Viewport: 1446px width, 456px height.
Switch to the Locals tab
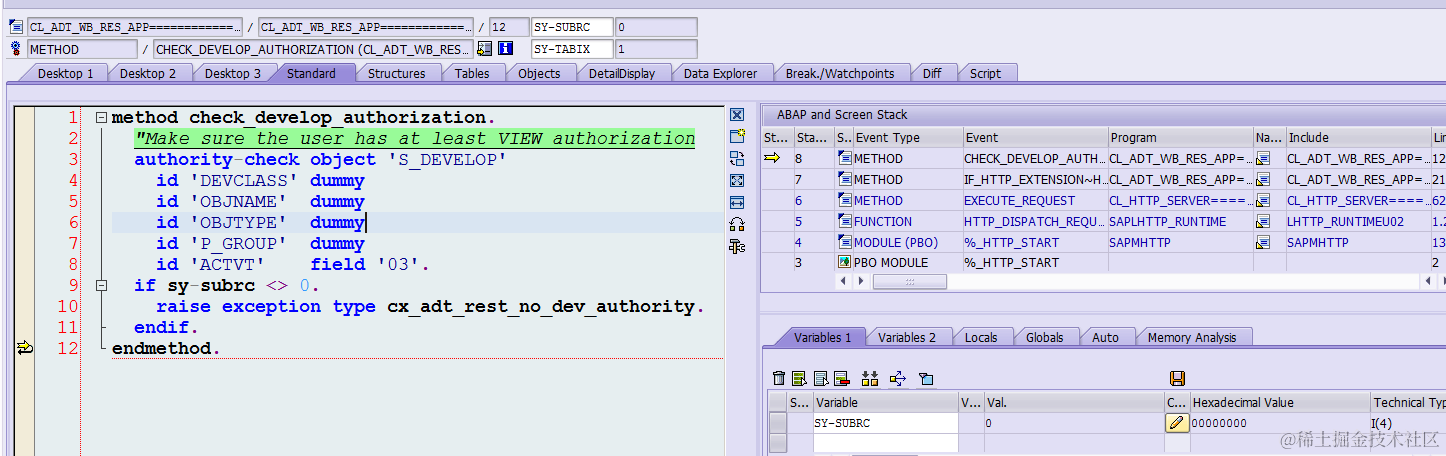981,337
